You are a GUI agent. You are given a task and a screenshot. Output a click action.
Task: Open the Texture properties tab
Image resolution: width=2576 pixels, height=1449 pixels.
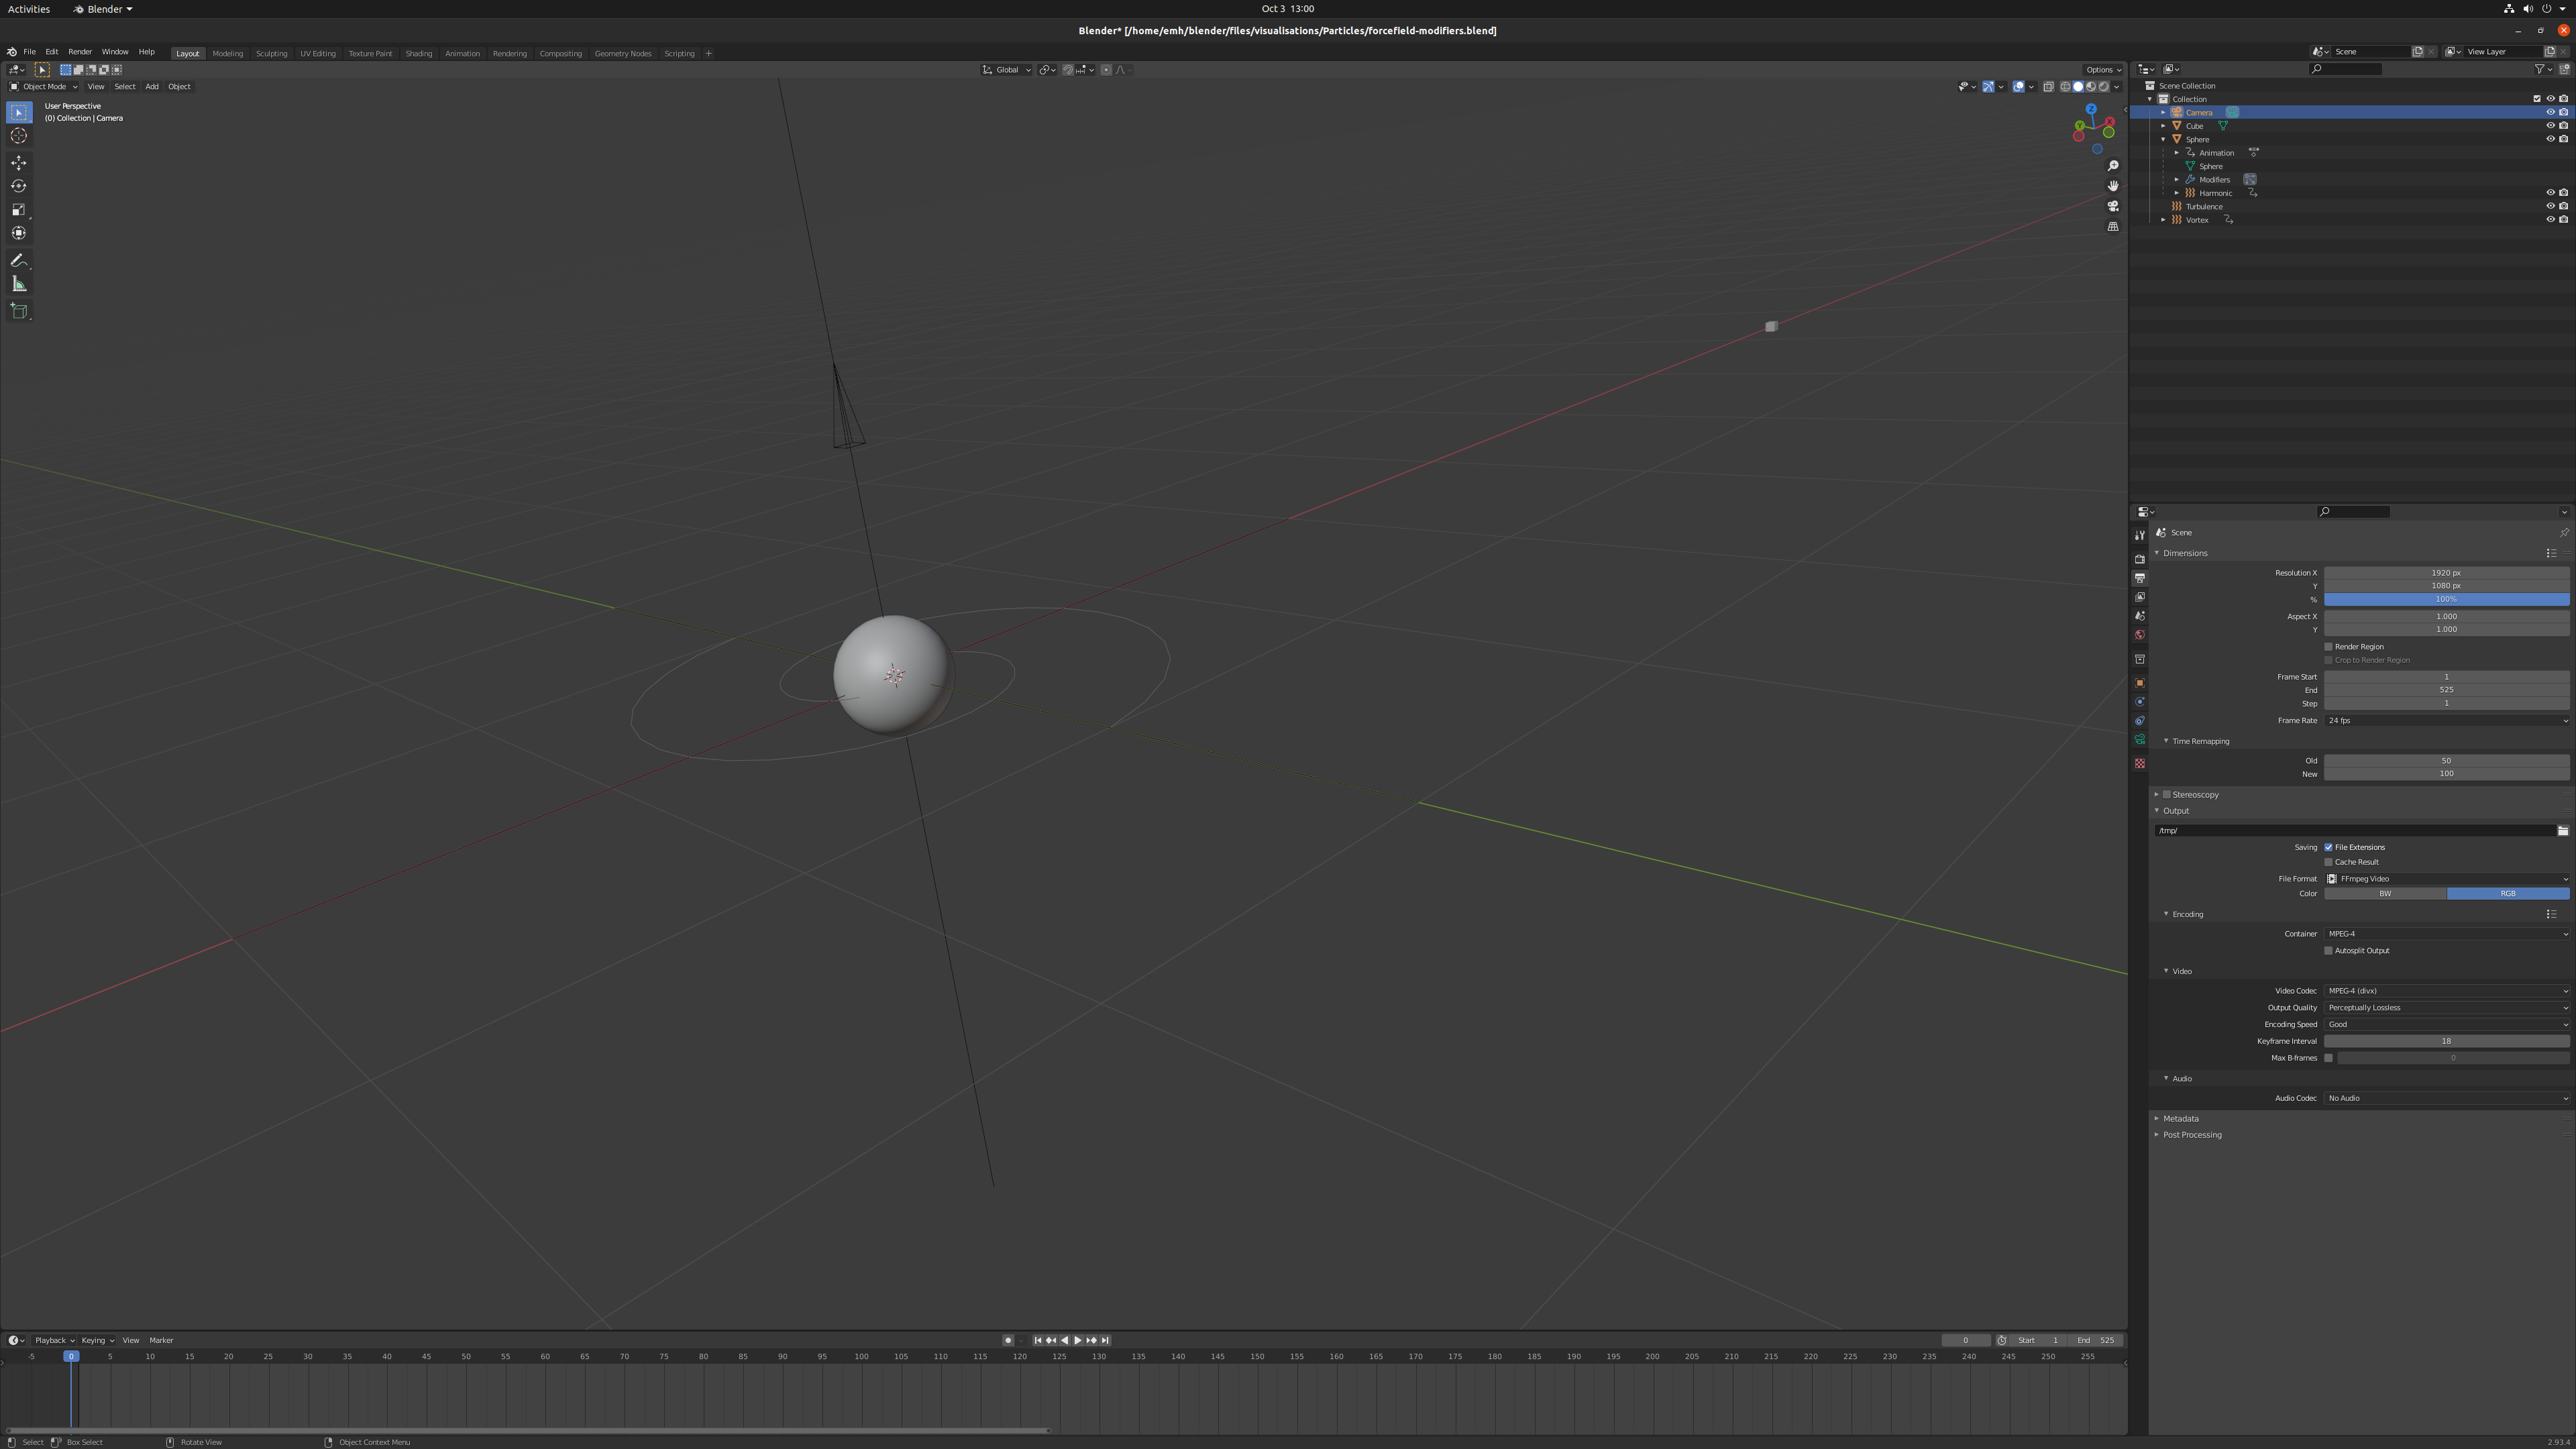click(2140, 764)
